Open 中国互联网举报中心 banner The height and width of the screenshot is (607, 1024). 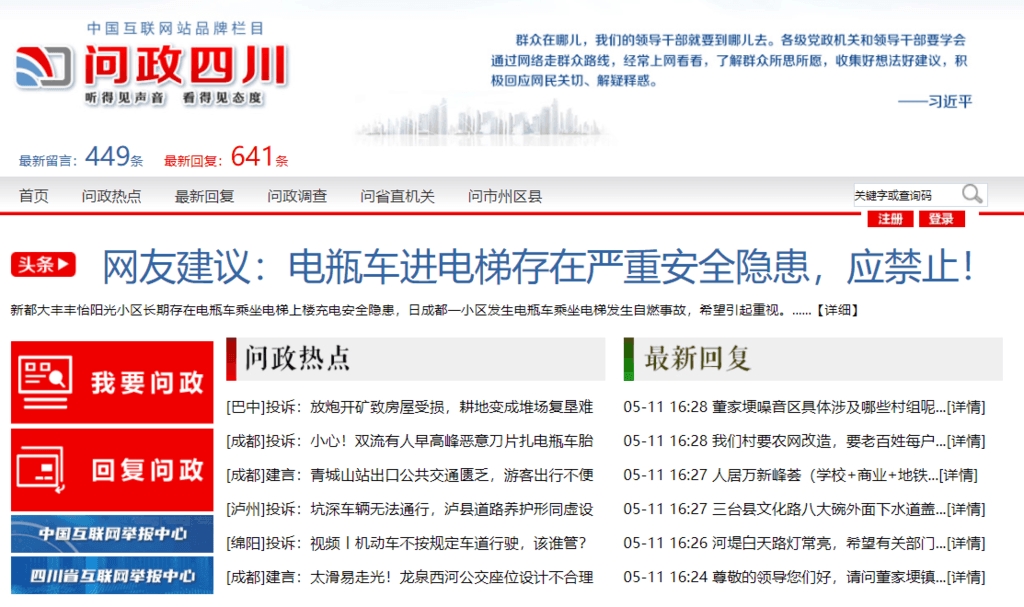[x=112, y=533]
